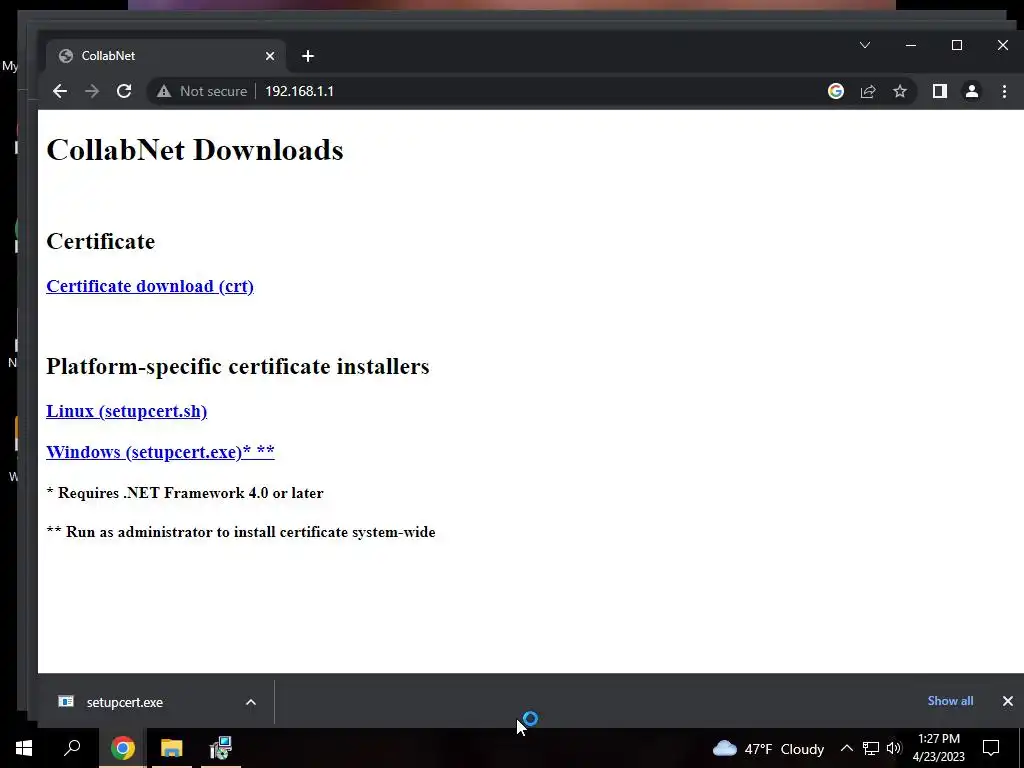Open the Chrome profile menu
The height and width of the screenshot is (768, 1024).
[972, 91]
